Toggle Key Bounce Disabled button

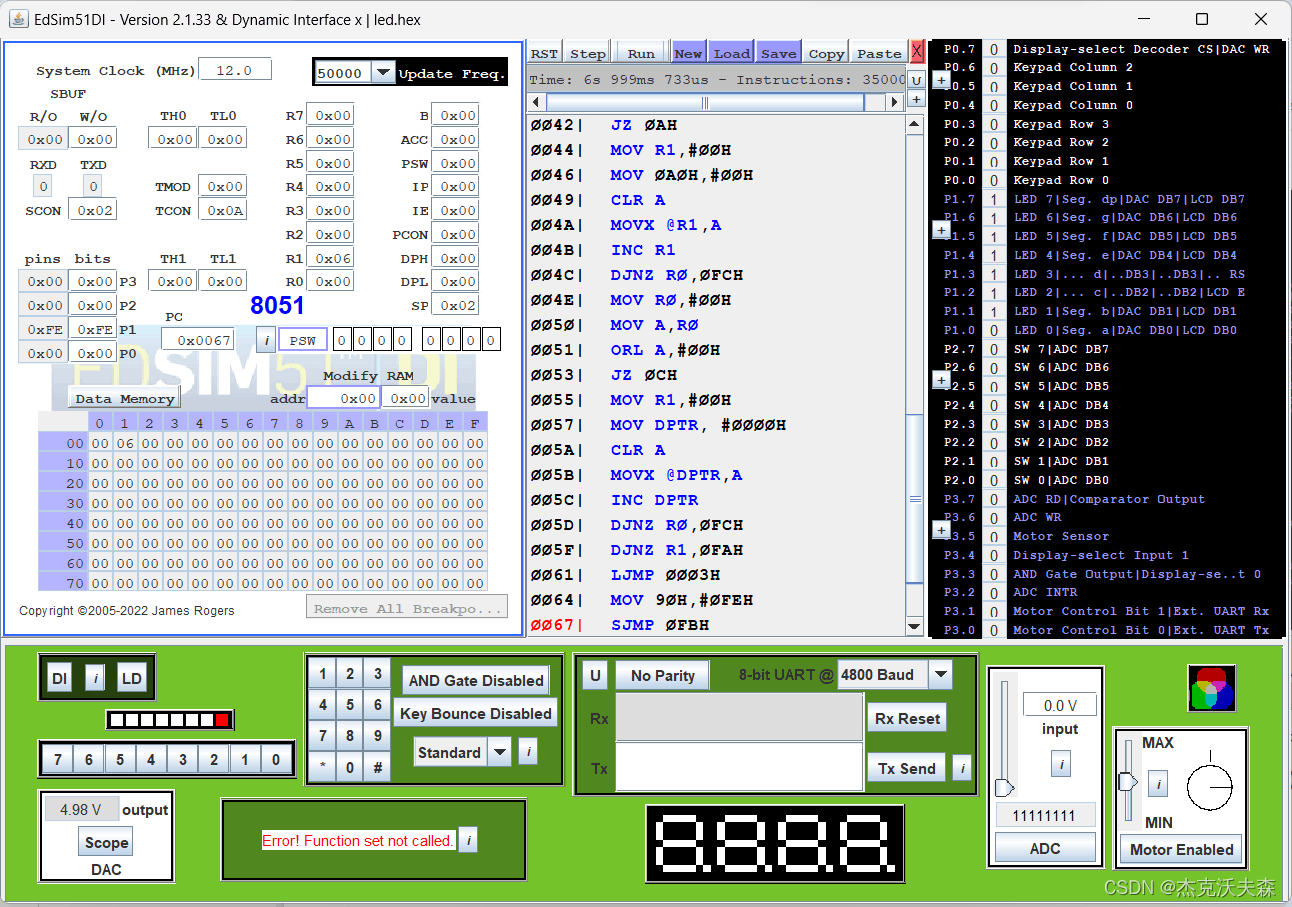pos(476,713)
